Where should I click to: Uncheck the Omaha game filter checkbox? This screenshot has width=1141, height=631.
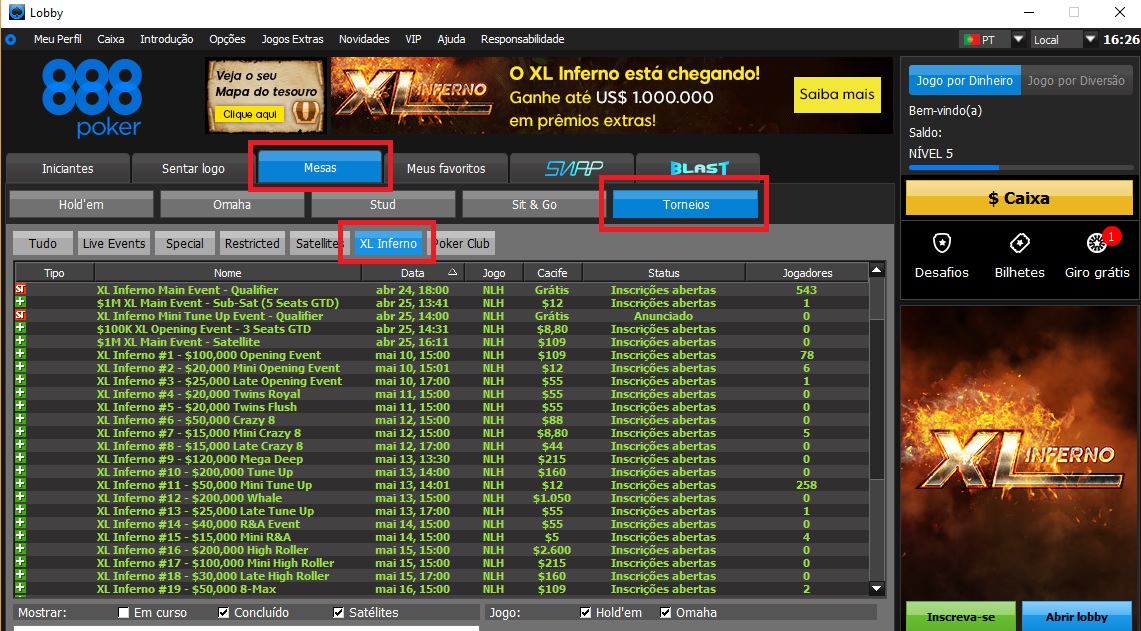(666, 613)
